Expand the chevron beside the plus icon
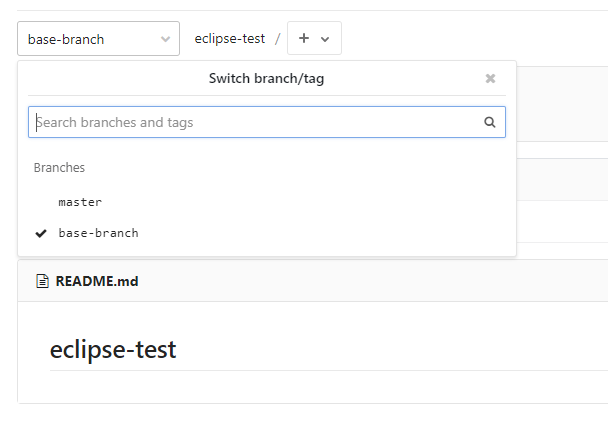This screenshot has height=423, width=608. [x=325, y=40]
